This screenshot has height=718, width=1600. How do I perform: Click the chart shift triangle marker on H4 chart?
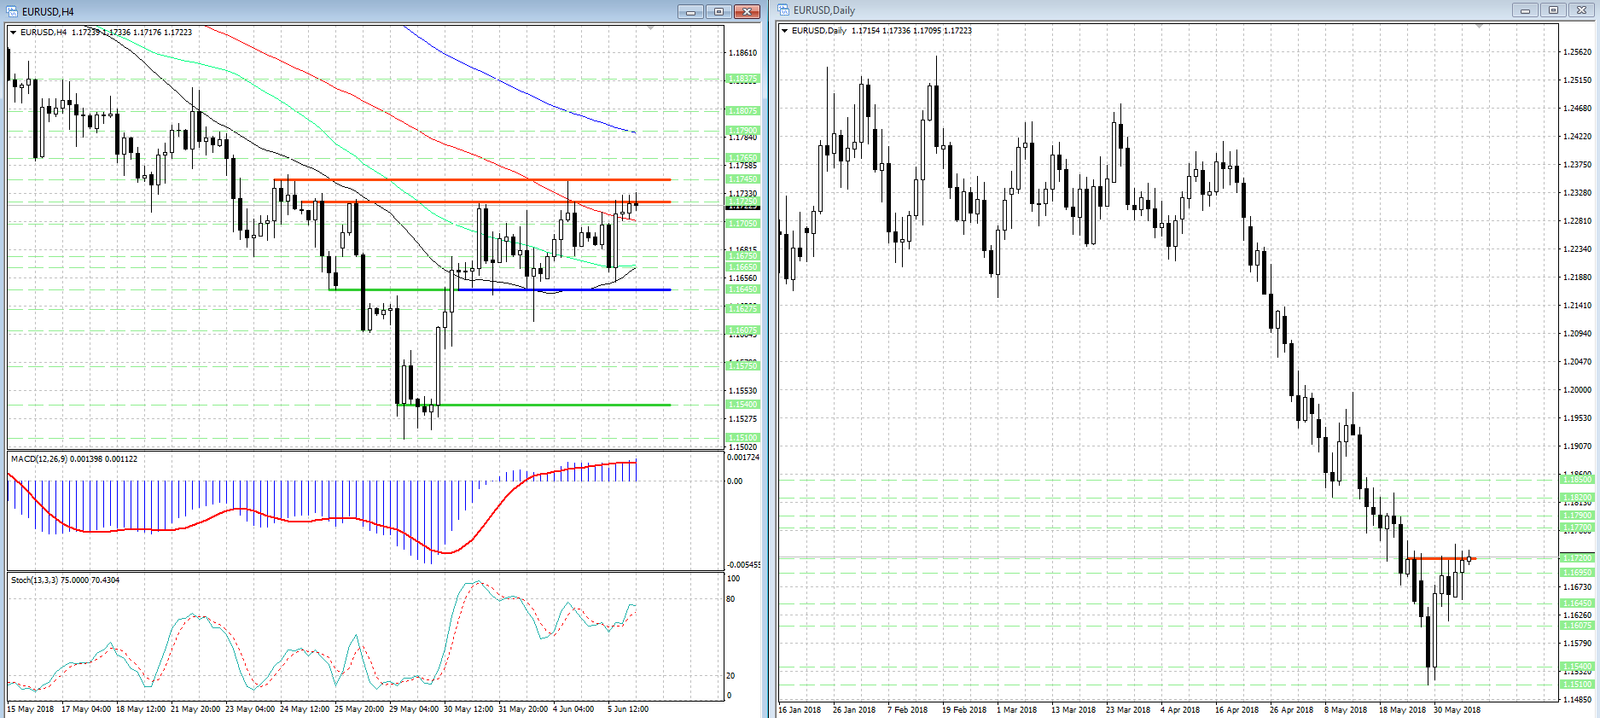point(651,28)
